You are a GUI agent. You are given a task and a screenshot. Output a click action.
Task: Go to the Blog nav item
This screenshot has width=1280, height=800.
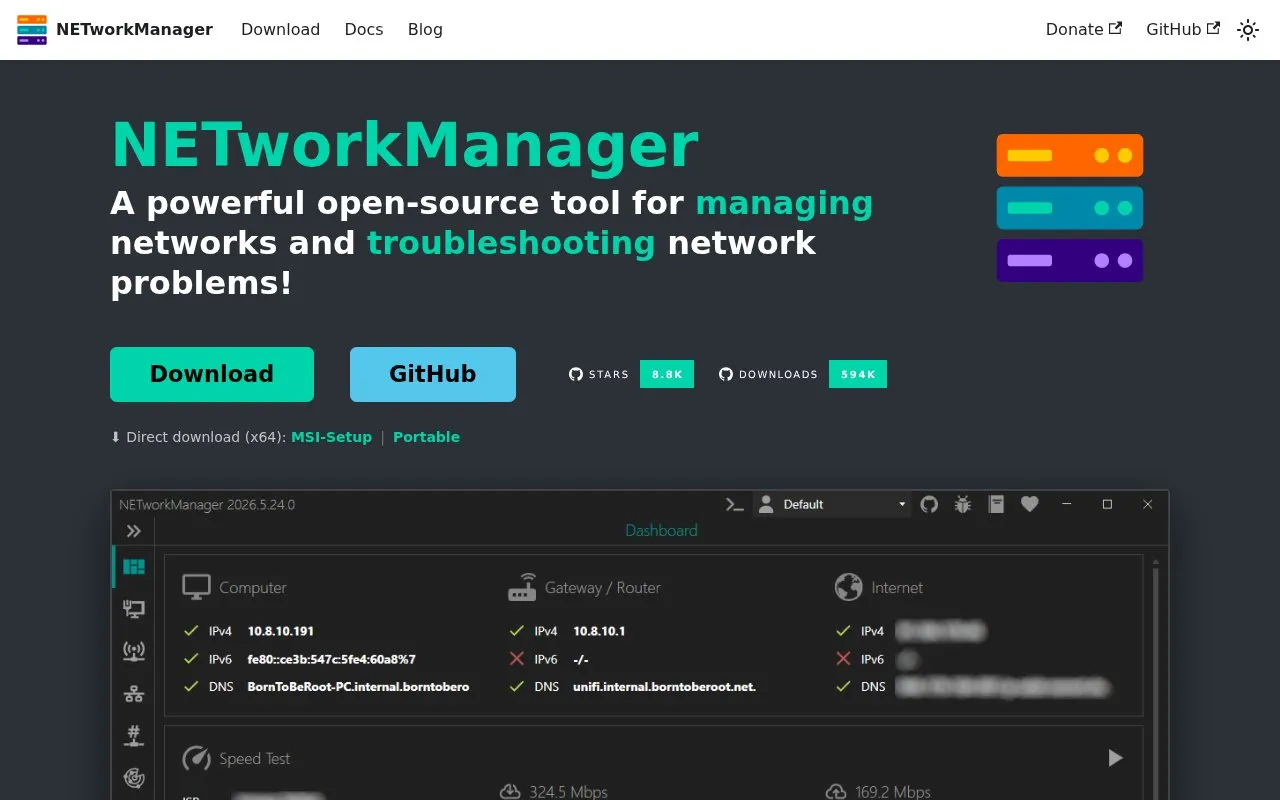425,30
